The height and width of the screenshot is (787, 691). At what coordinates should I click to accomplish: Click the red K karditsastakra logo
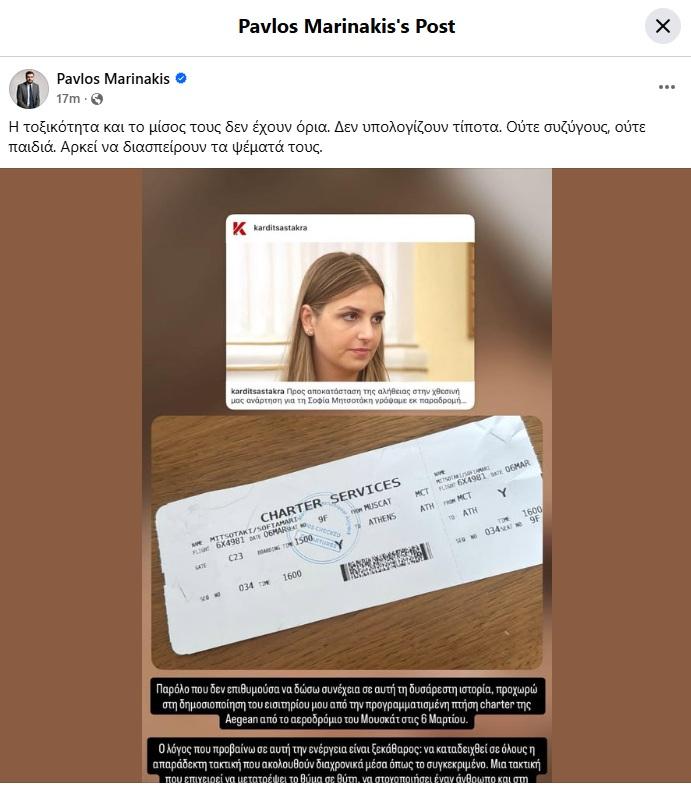[239, 228]
